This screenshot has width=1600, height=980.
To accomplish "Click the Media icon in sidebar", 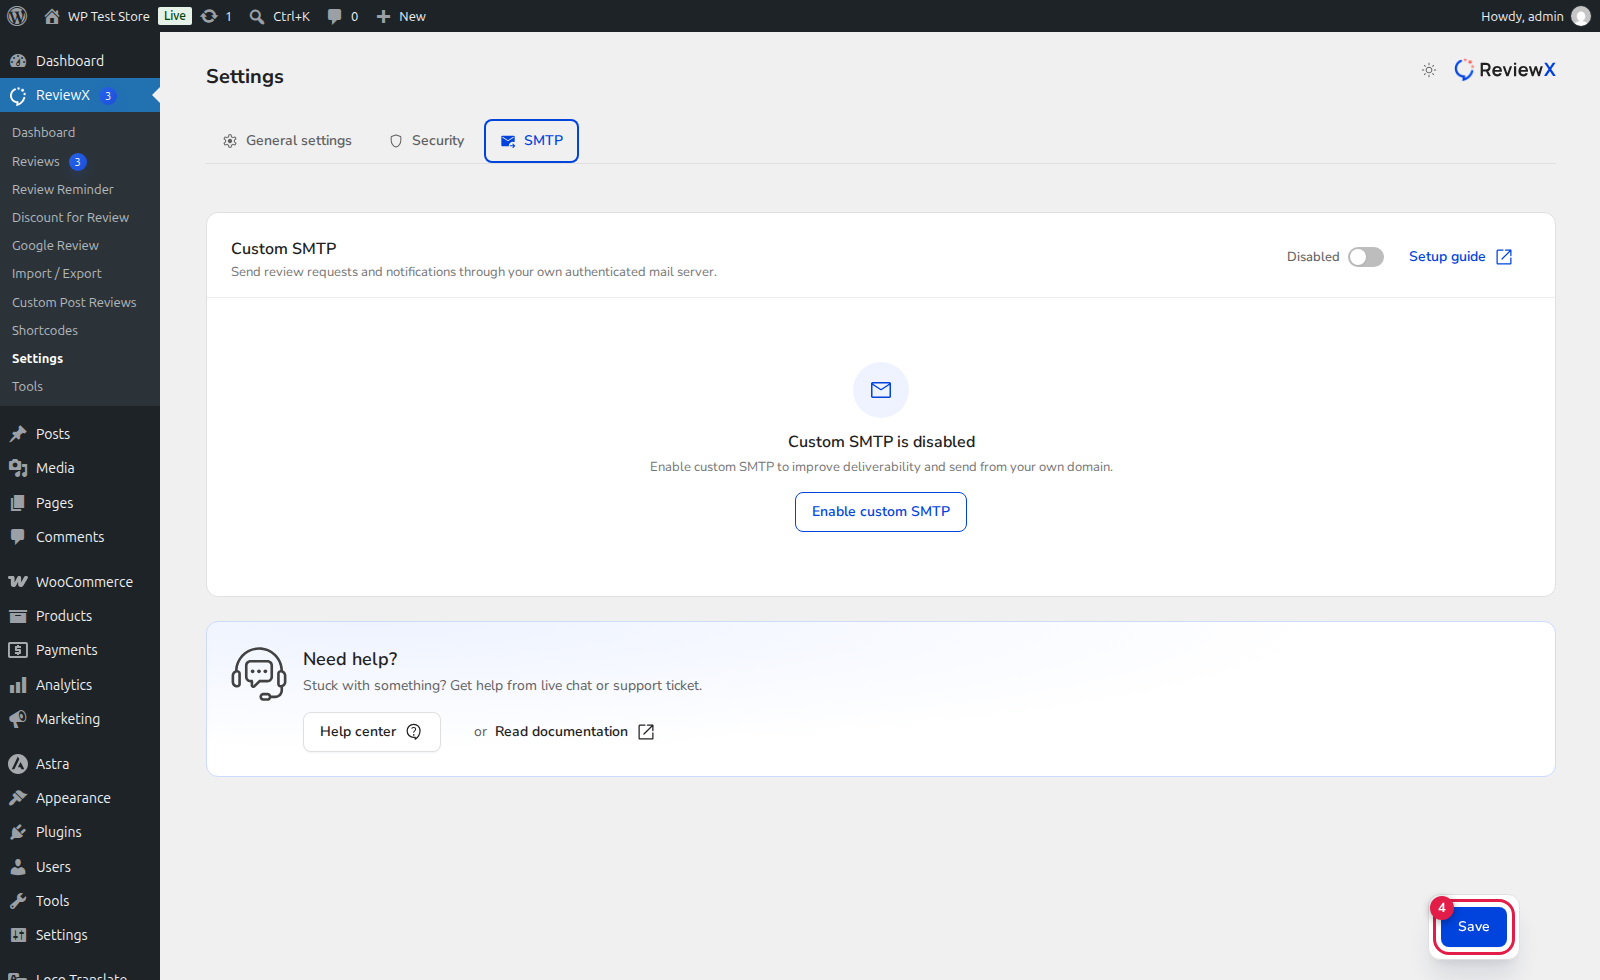I will [x=18, y=468].
